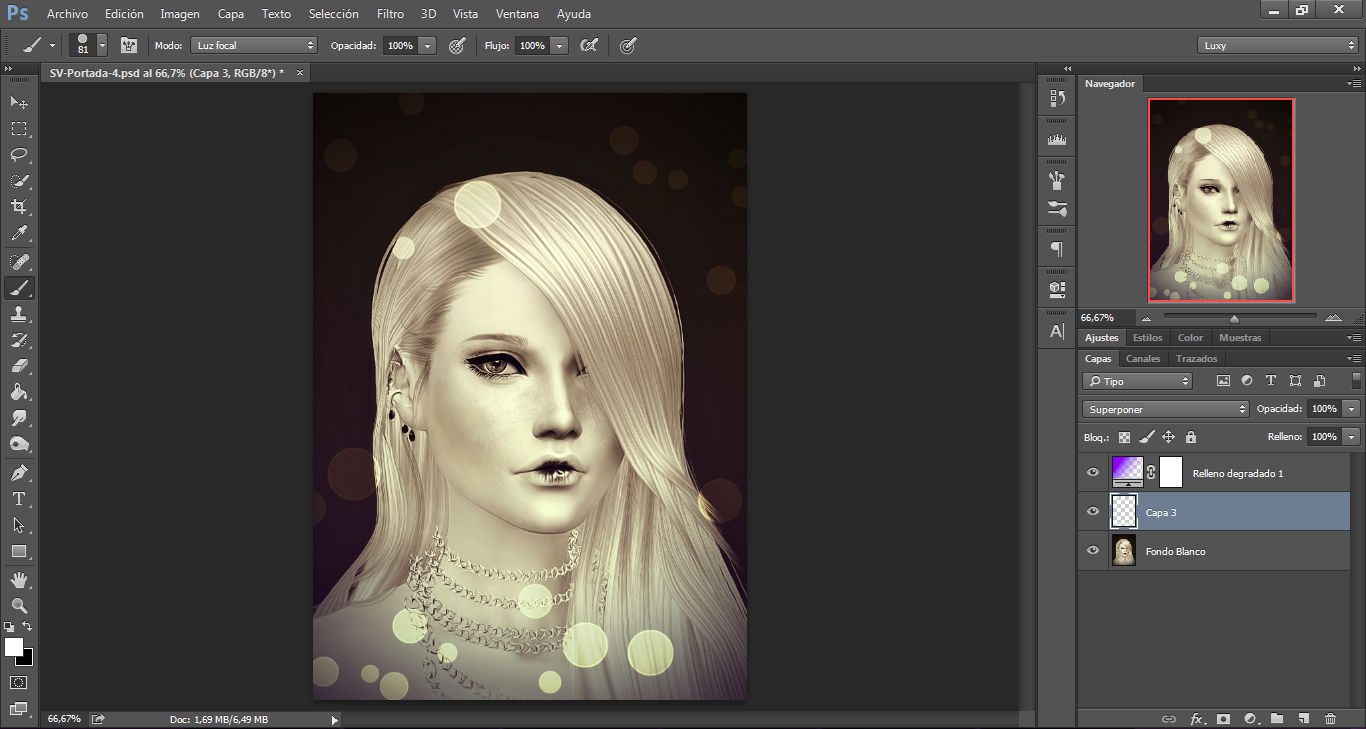The width and height of the screenshot is (1366, 729).
Task: Select the Rectangular Marquee tool
Action: pyautogui.click(x=19, y=128)
